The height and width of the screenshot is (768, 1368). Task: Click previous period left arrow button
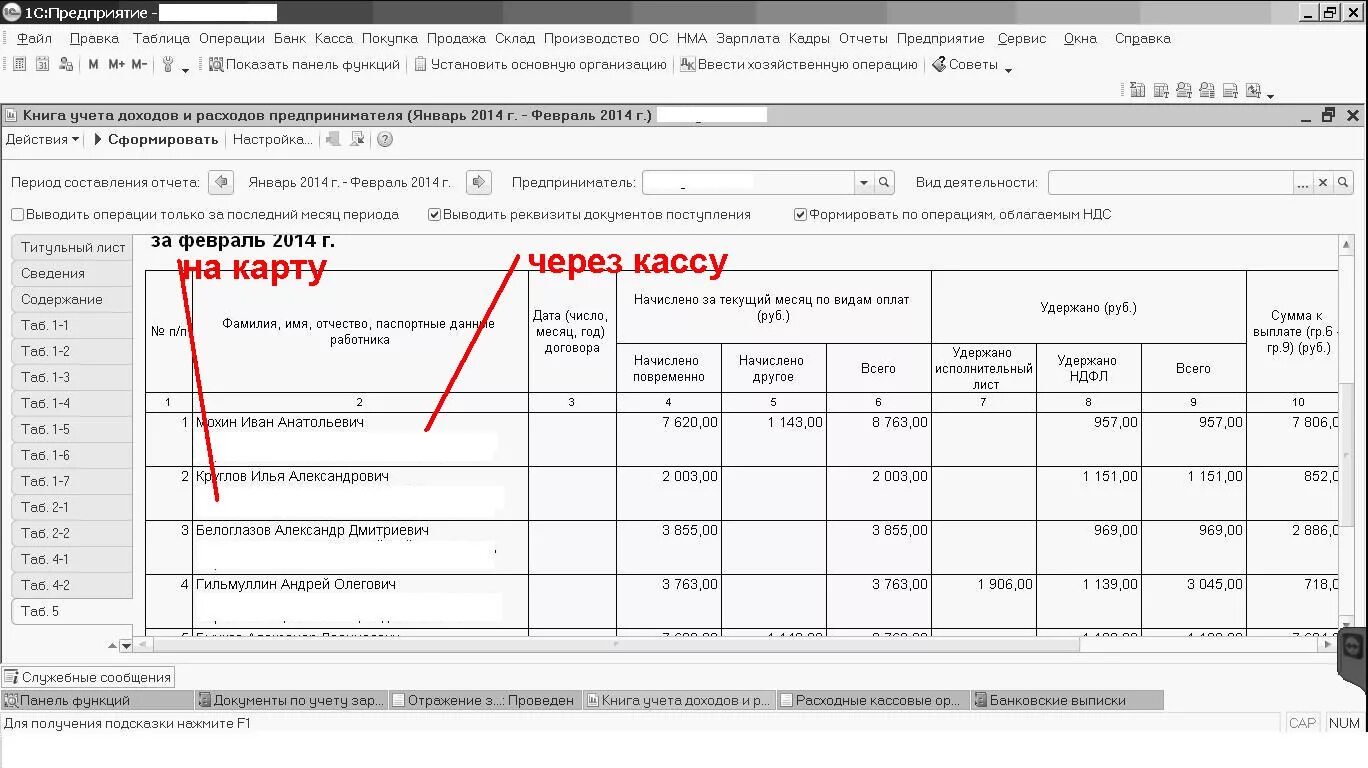222,183
